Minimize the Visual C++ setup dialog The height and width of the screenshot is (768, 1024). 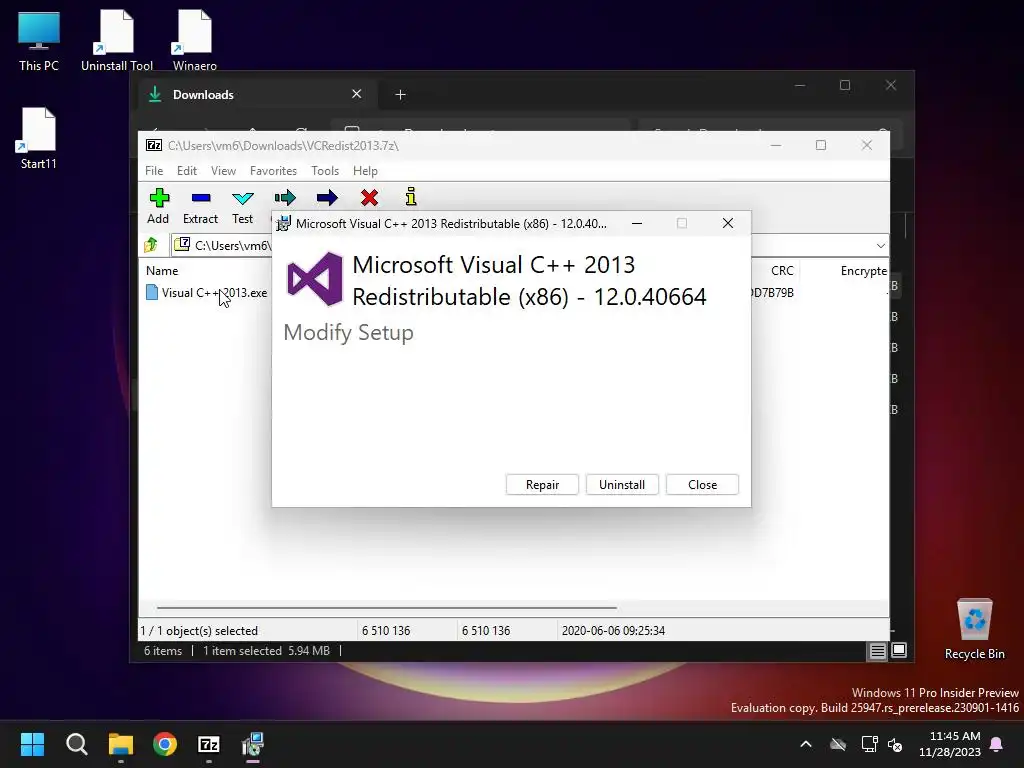click(x=637, y=223)
